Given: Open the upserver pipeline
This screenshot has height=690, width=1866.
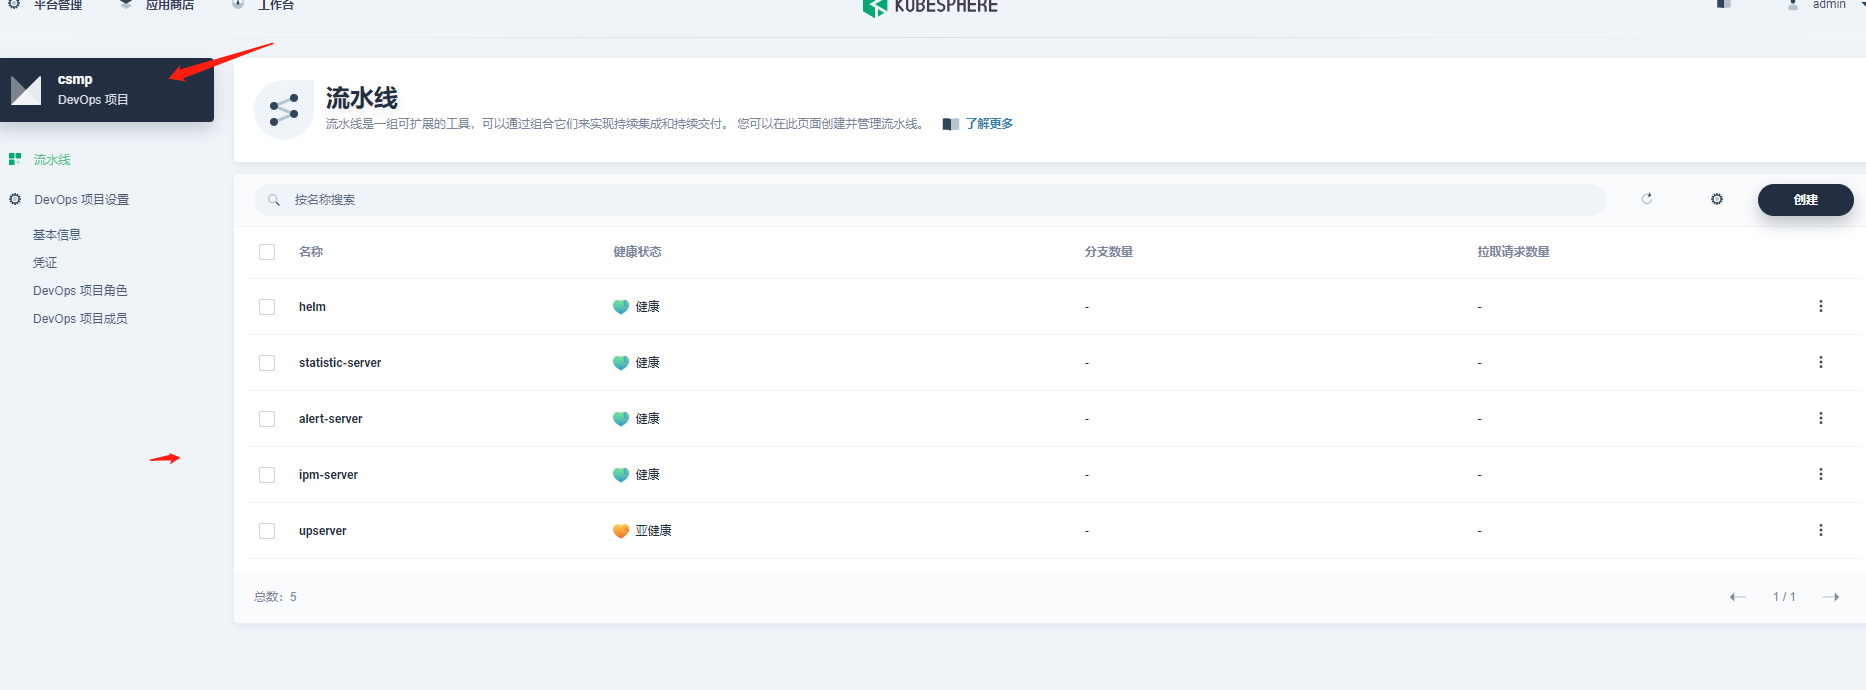Looking at the screenshot, I should (x=322, y=531).
